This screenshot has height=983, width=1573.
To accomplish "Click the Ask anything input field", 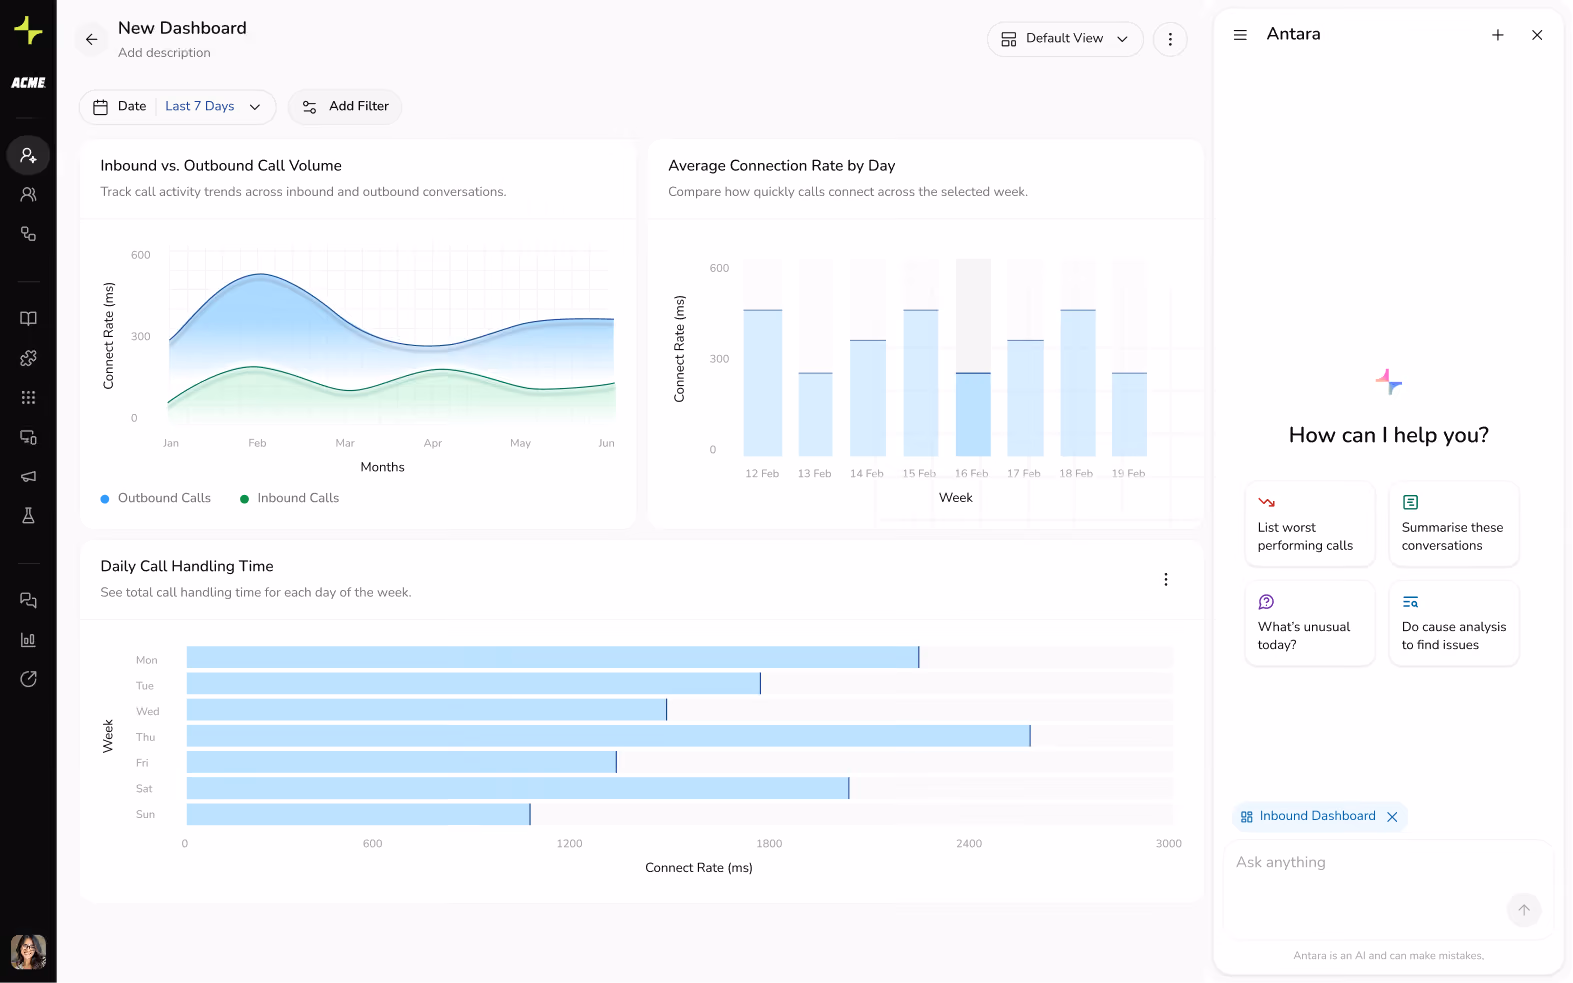I will [1388, 890].
